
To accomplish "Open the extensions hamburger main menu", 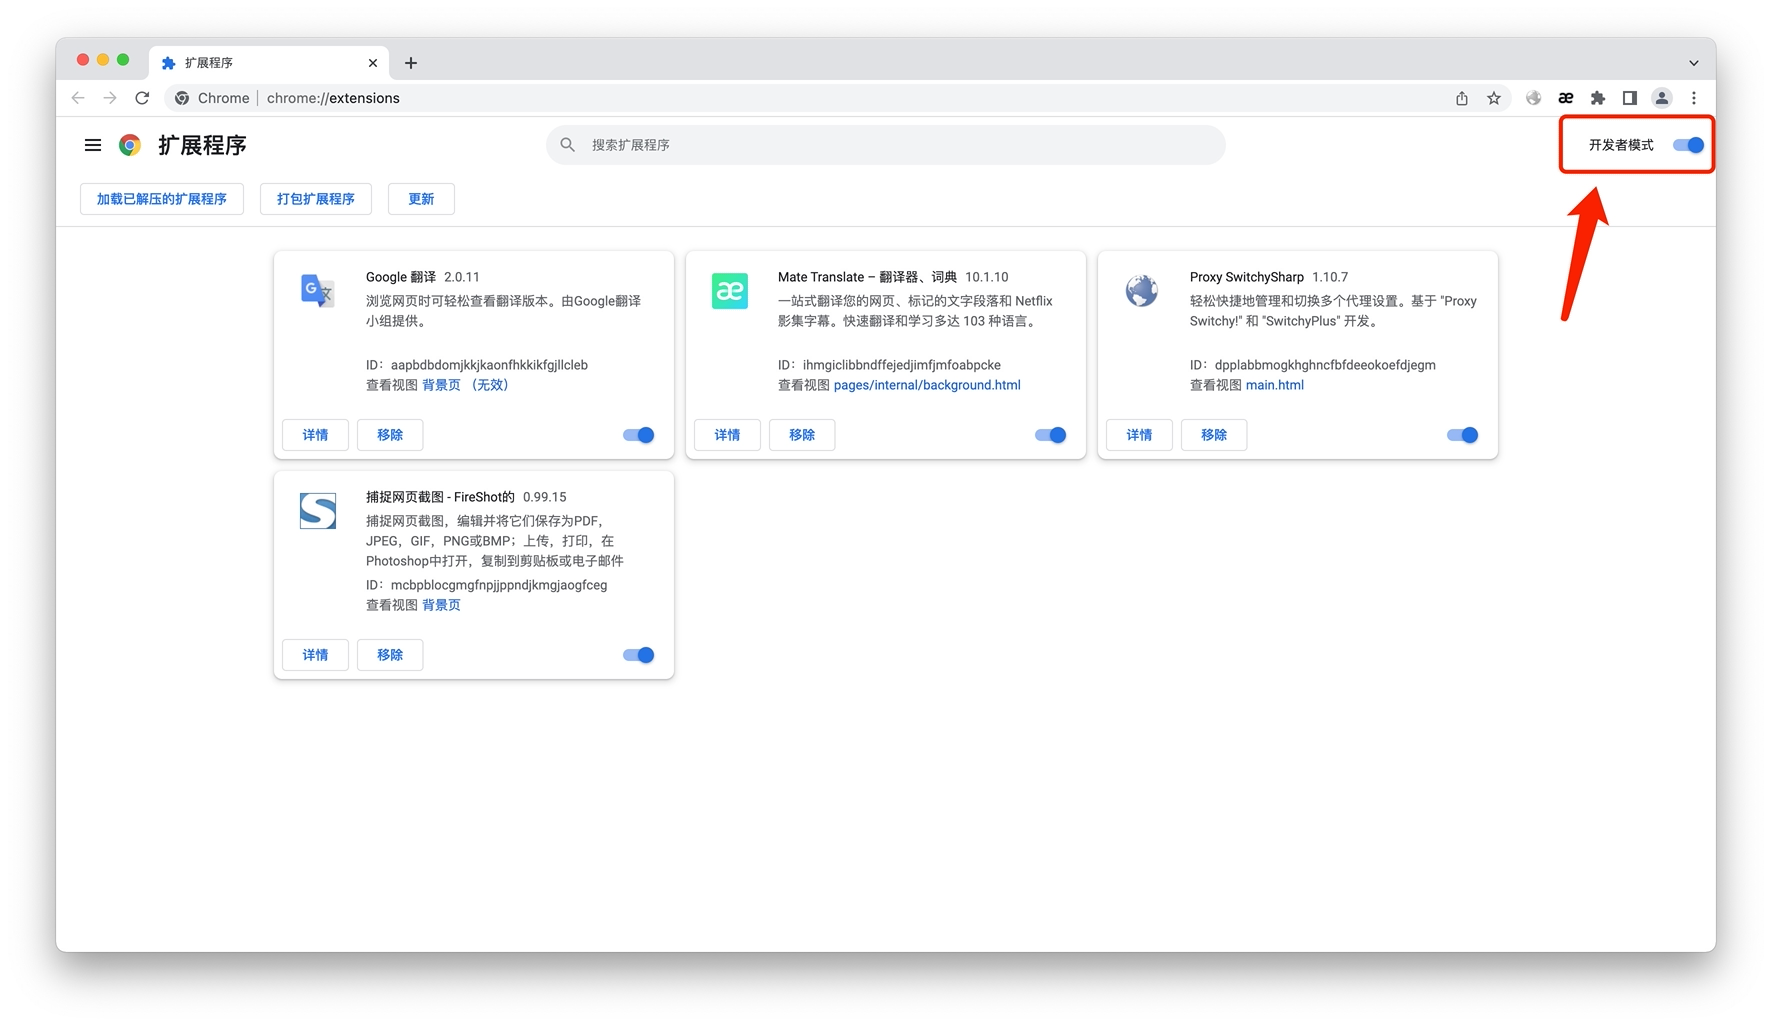I will tap(93, 145).
